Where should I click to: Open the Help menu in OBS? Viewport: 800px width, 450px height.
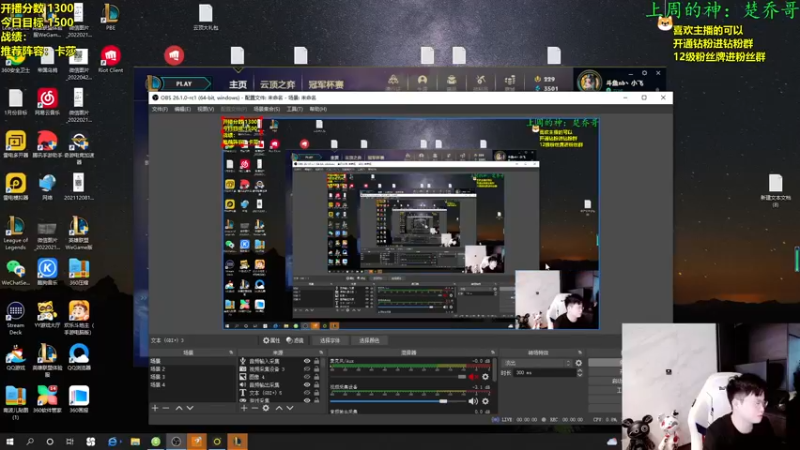[x=318, y=109]
